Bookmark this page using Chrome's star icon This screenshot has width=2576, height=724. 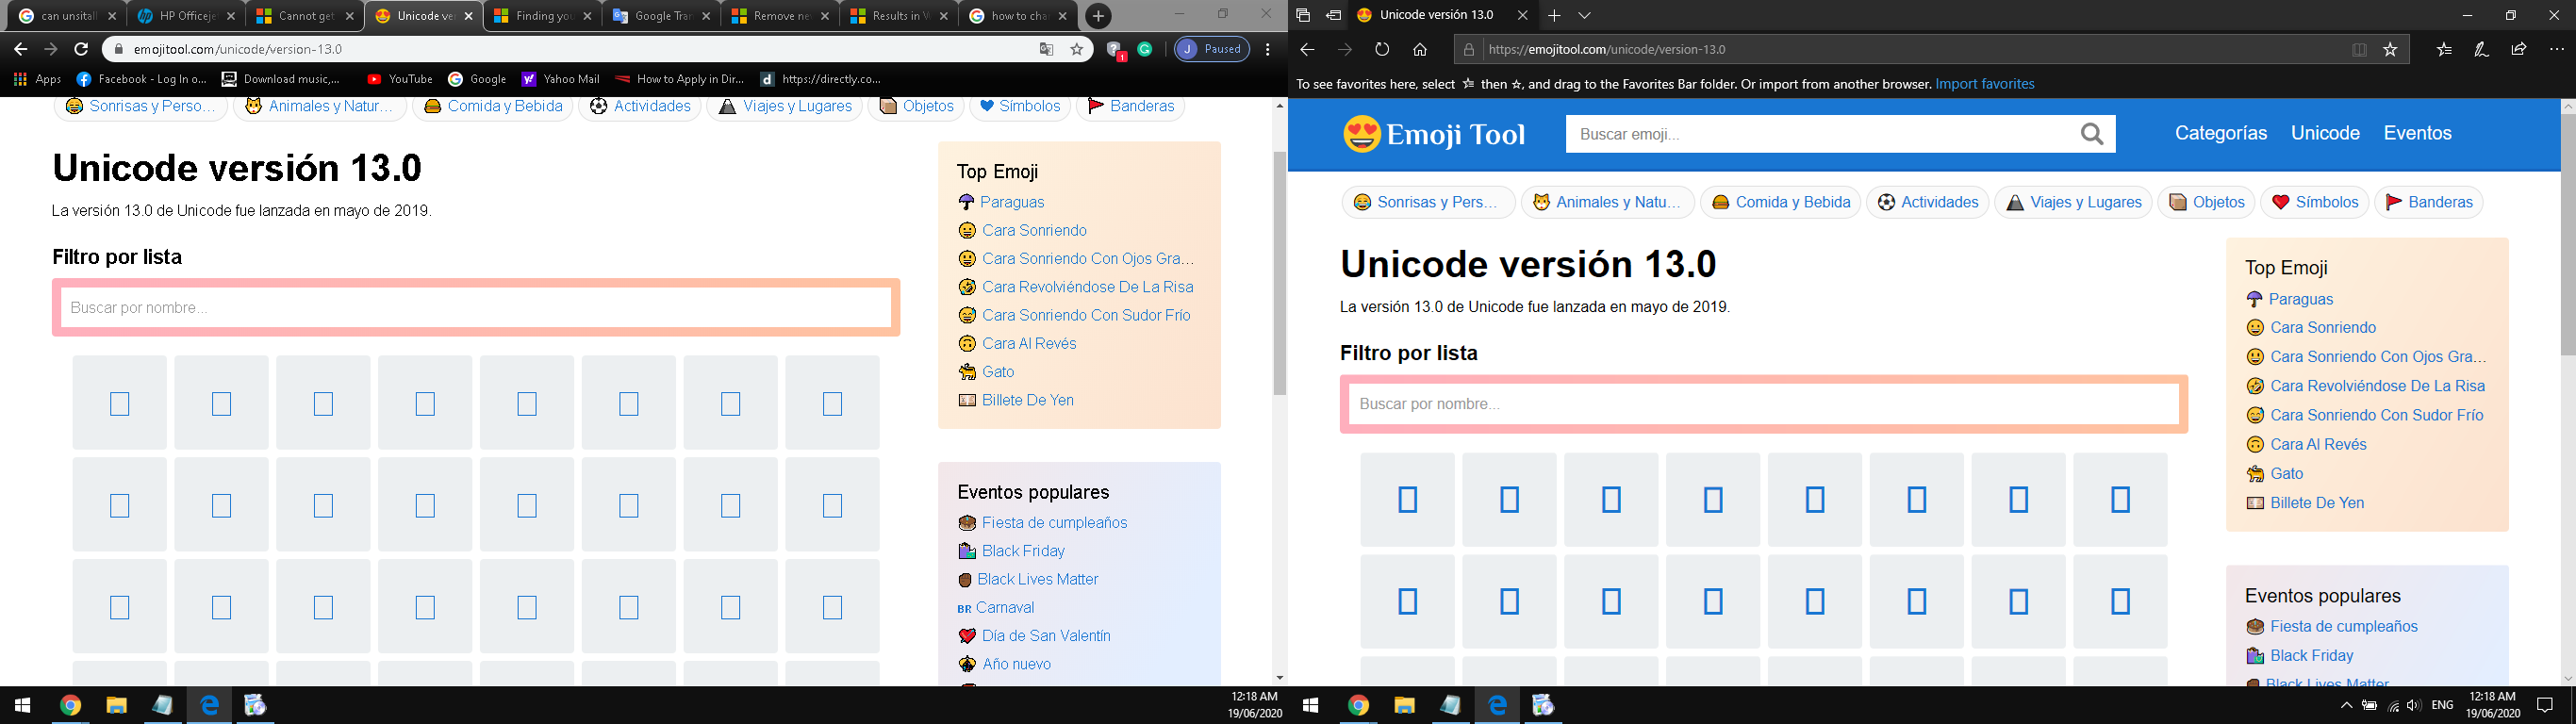[1077, 49]
